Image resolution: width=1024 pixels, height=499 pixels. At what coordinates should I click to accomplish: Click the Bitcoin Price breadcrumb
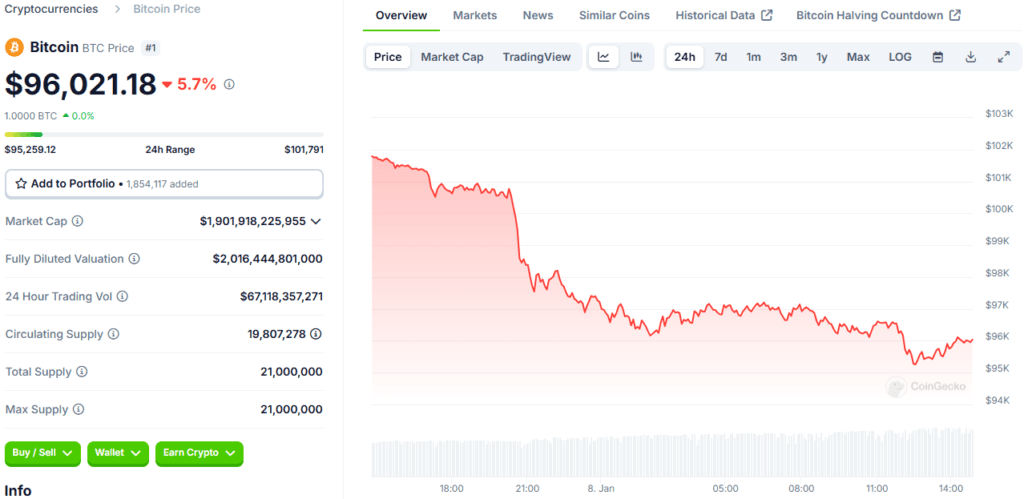coord(167,9)
